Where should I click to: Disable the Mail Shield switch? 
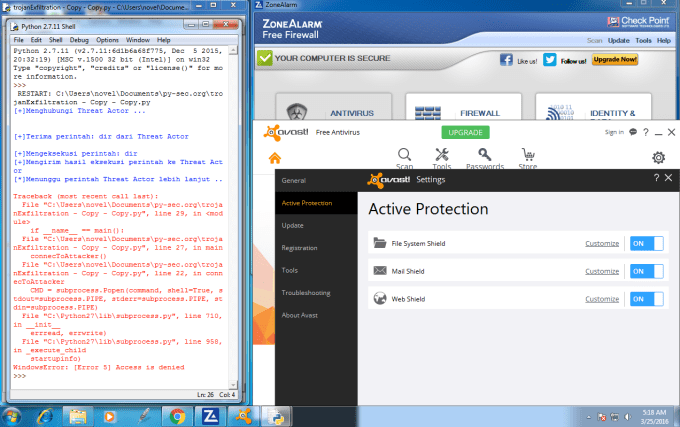(x=647, y=271)
